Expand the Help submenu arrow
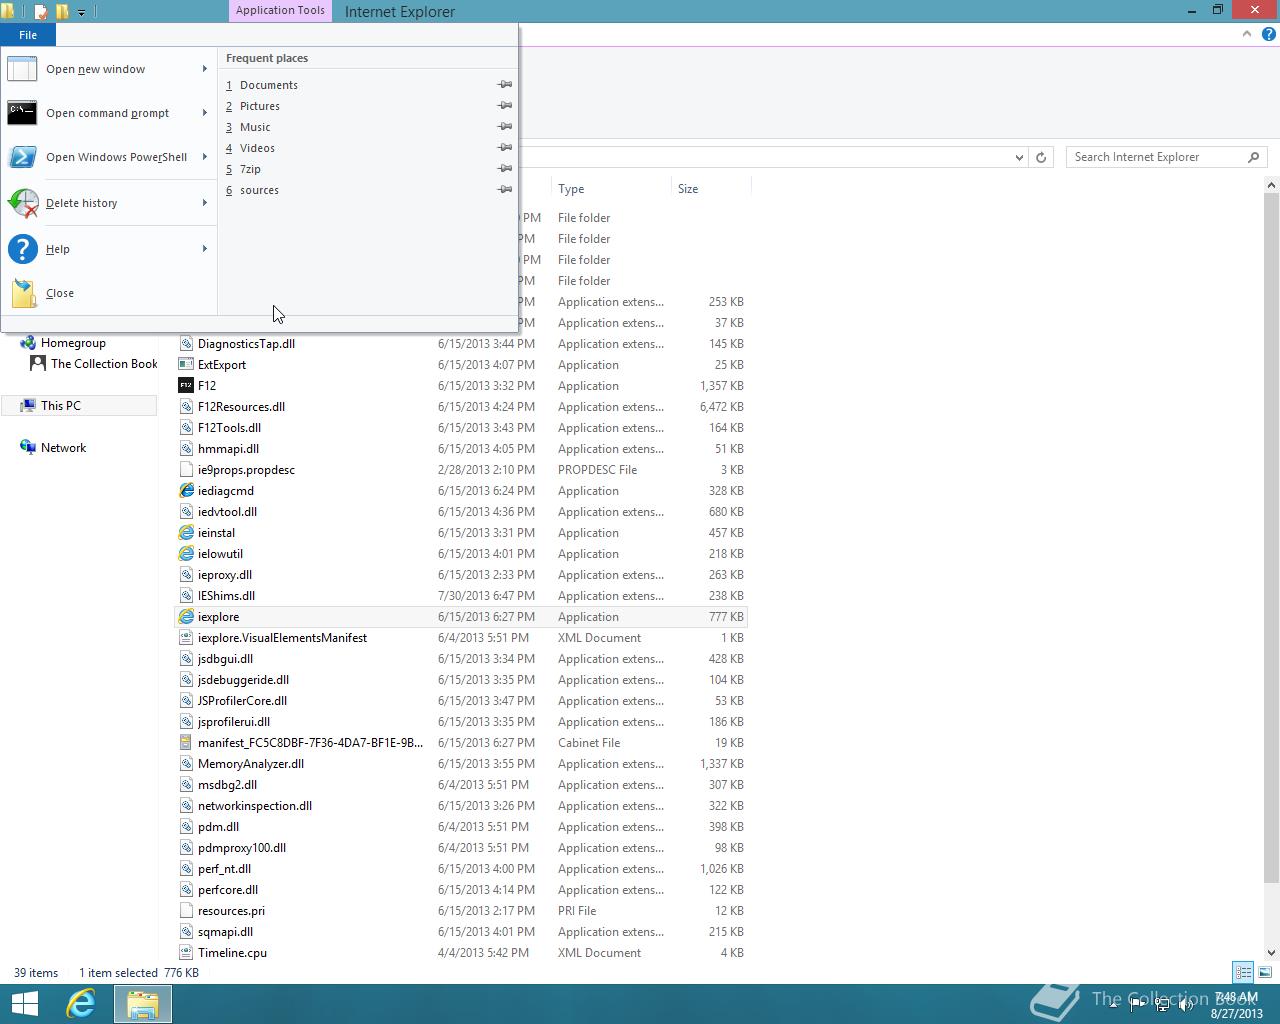 point(205,249)
